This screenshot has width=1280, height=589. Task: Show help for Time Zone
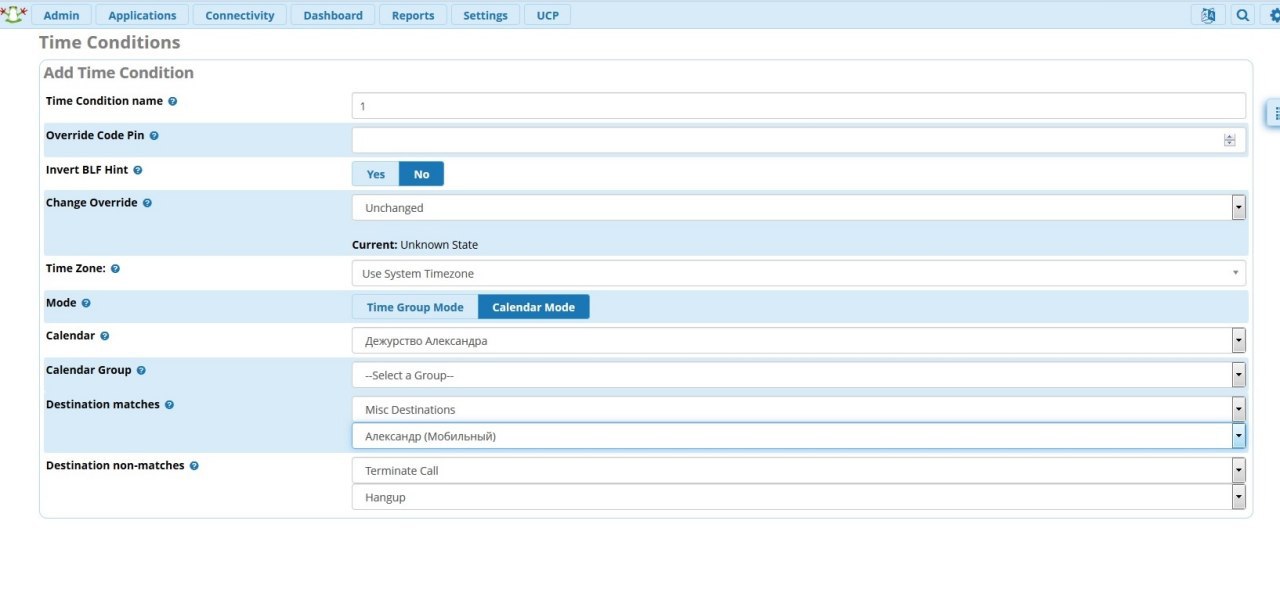coord(115,269)
